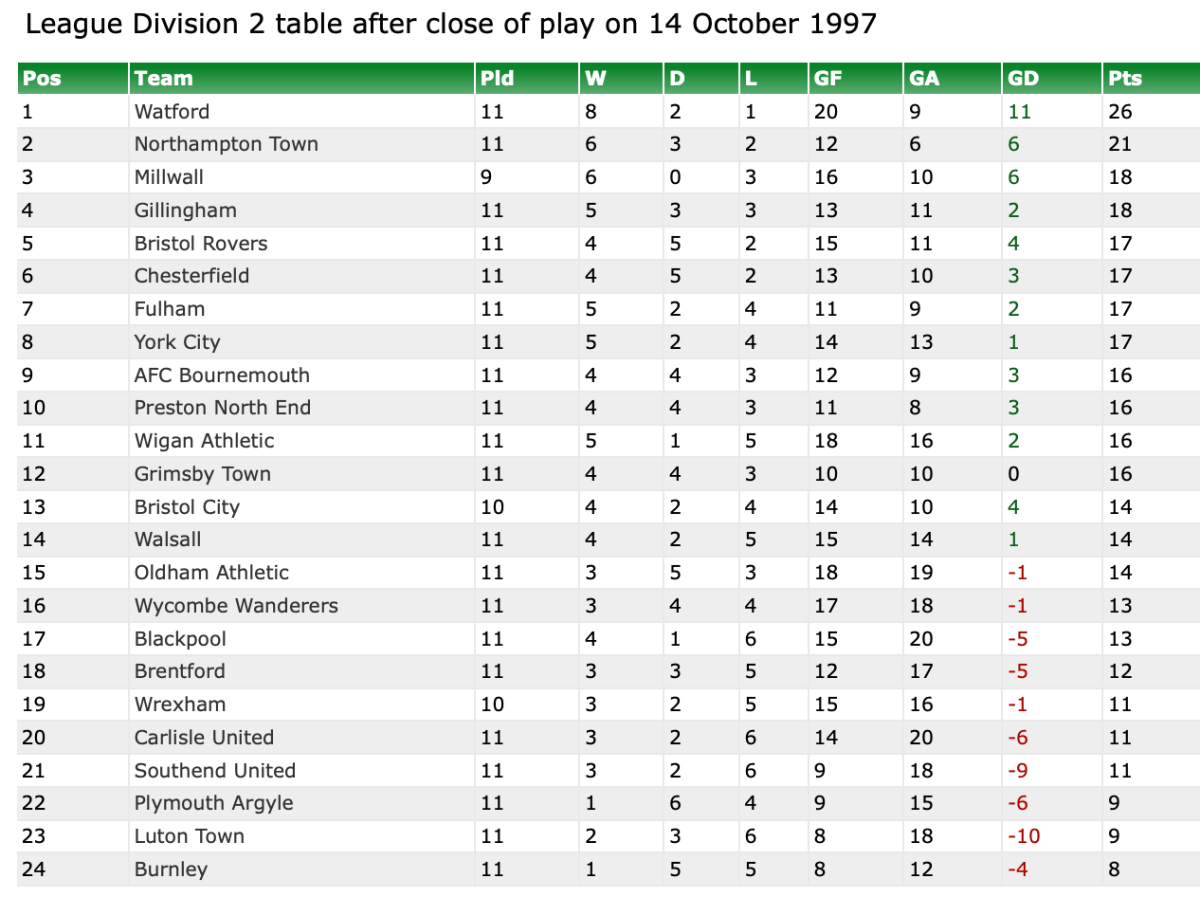Click on Burnley at the bottom
Screen dimensions: 1200x897
(171, 869)
